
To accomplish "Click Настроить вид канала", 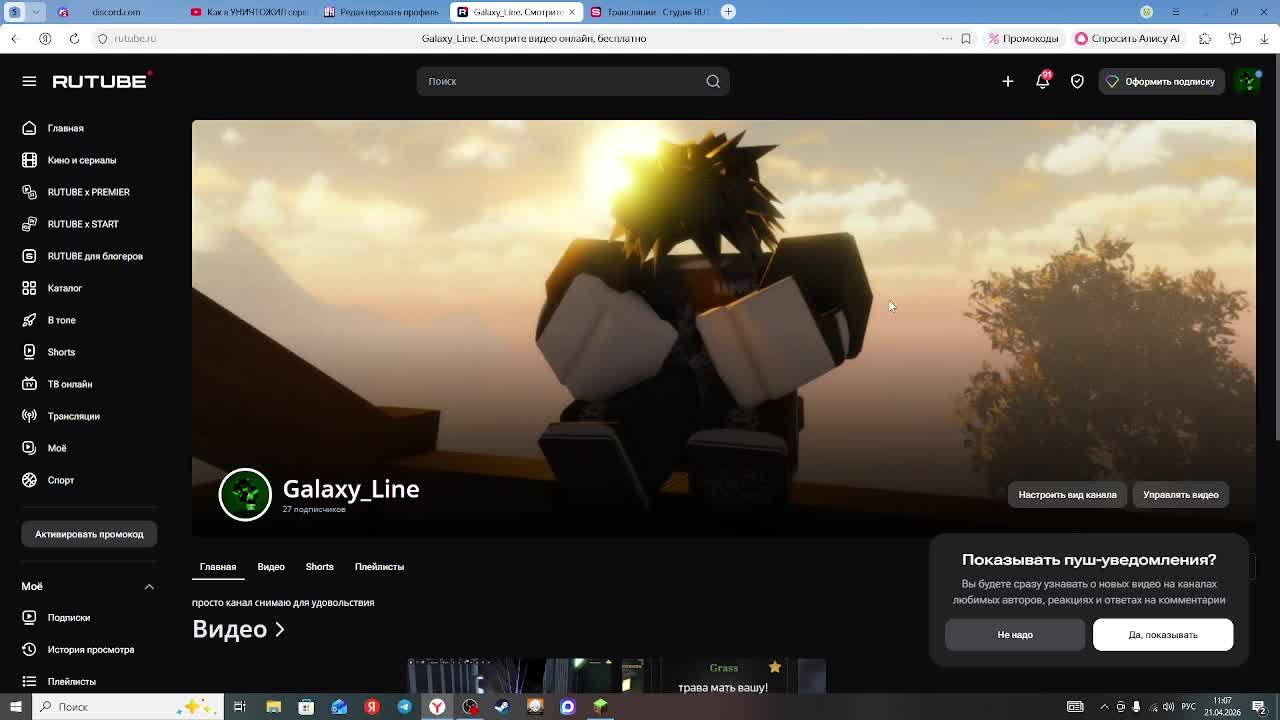I will click(1067, 495).
